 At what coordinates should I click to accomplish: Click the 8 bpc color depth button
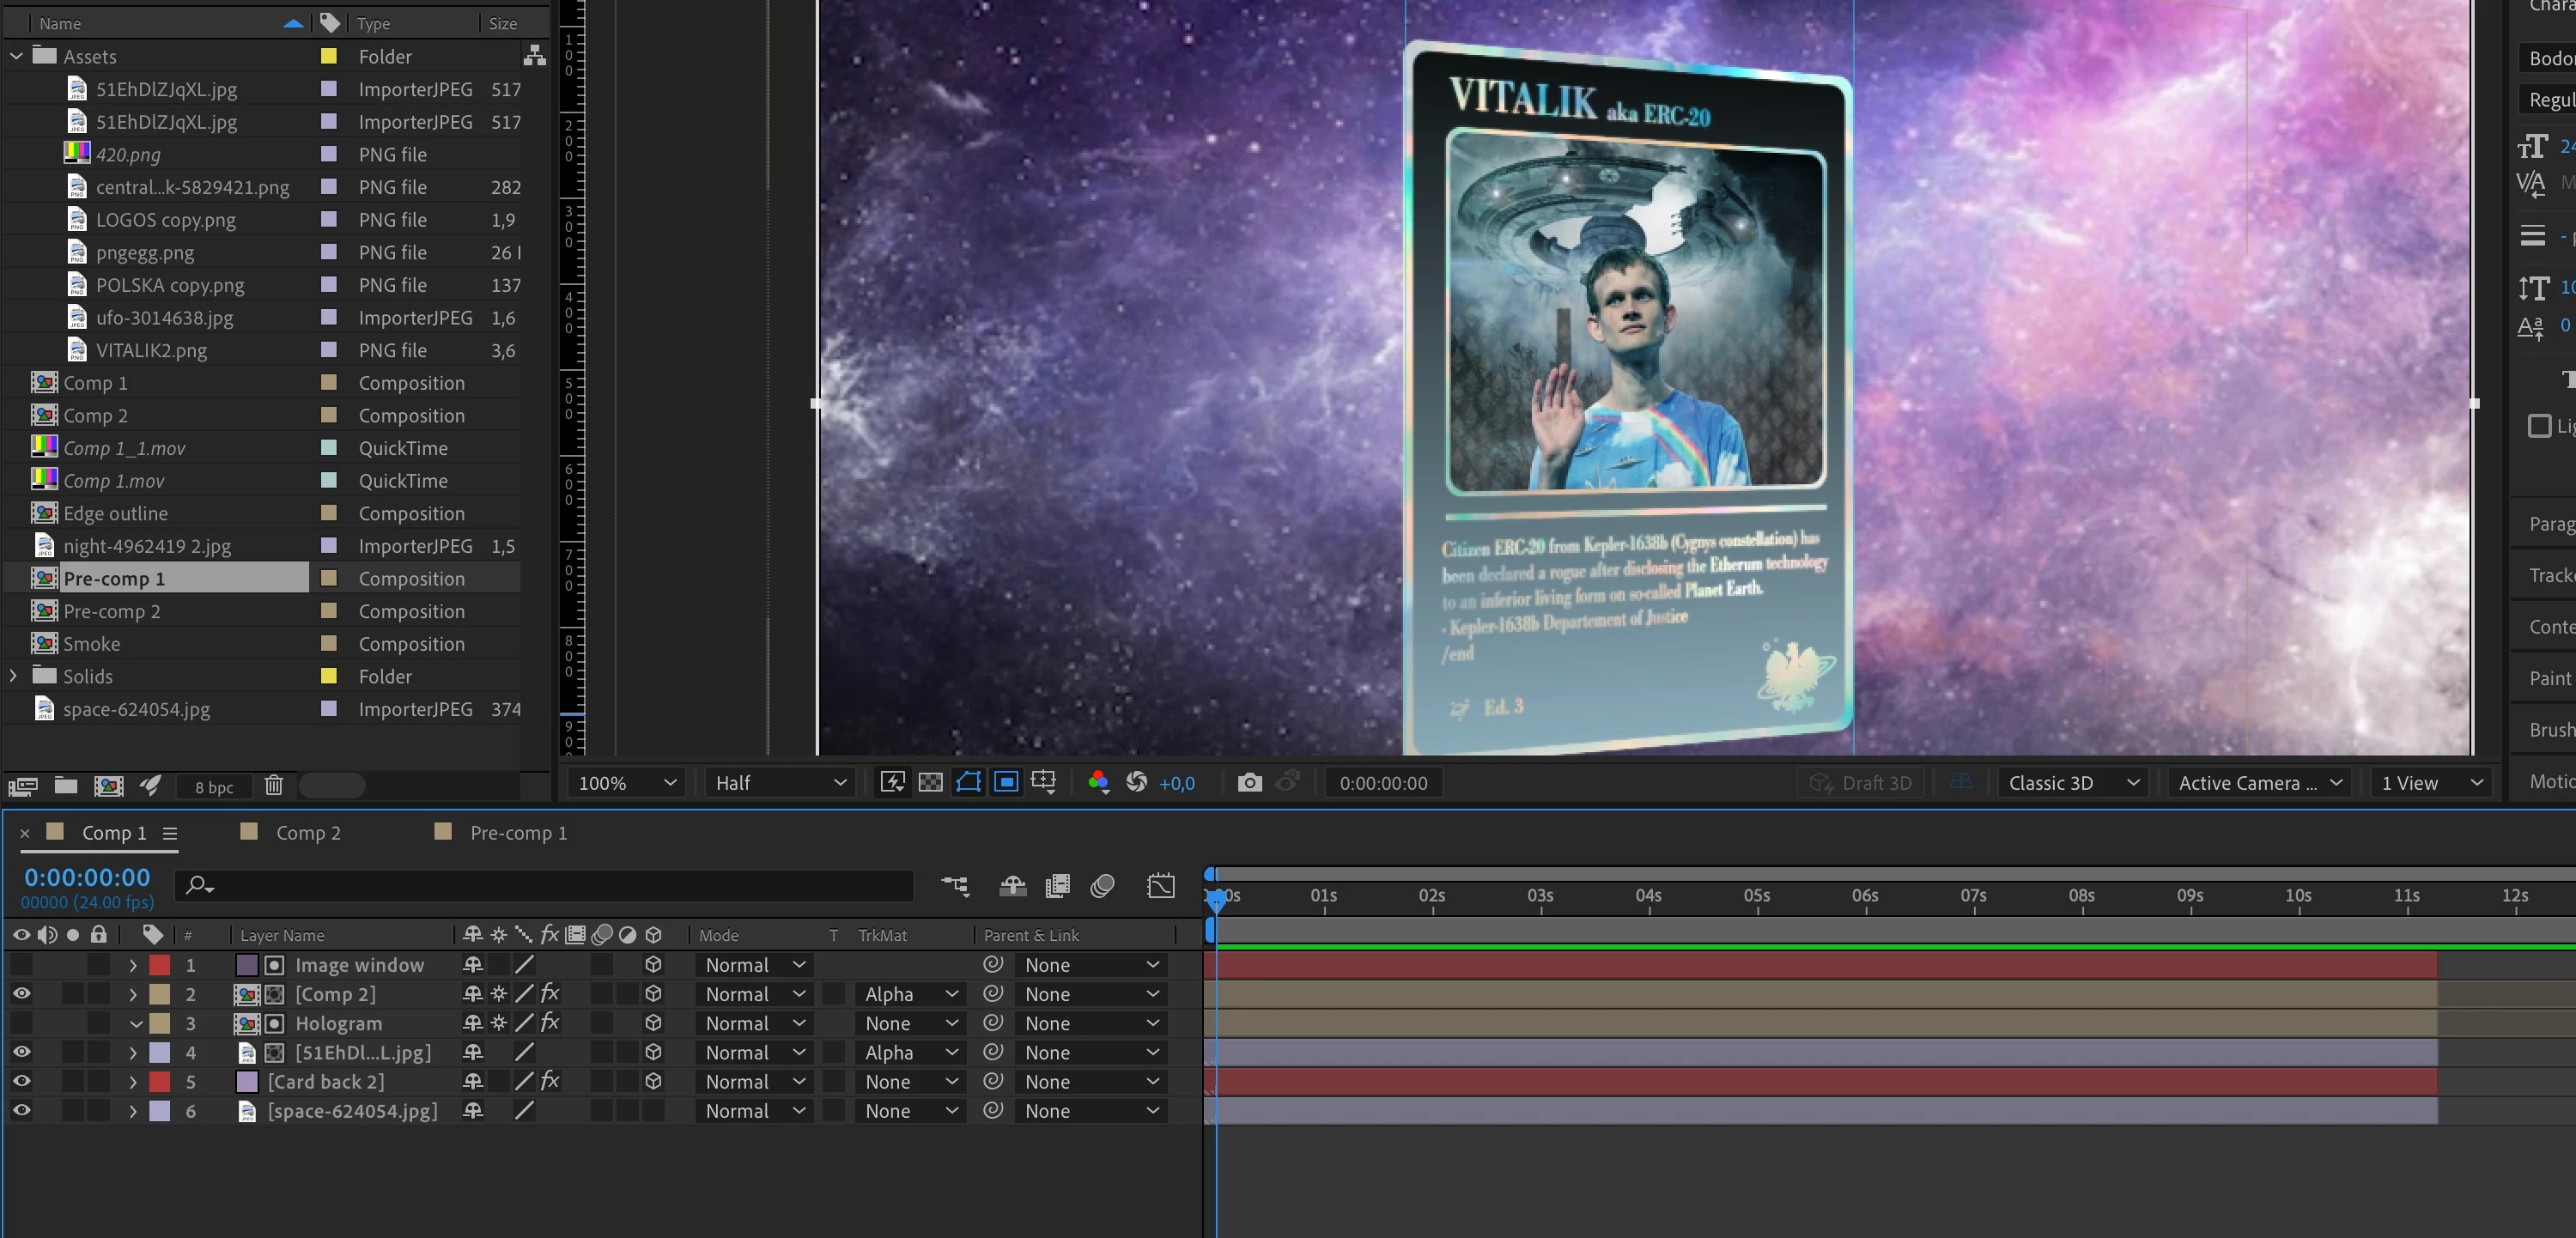click(214, 787)
